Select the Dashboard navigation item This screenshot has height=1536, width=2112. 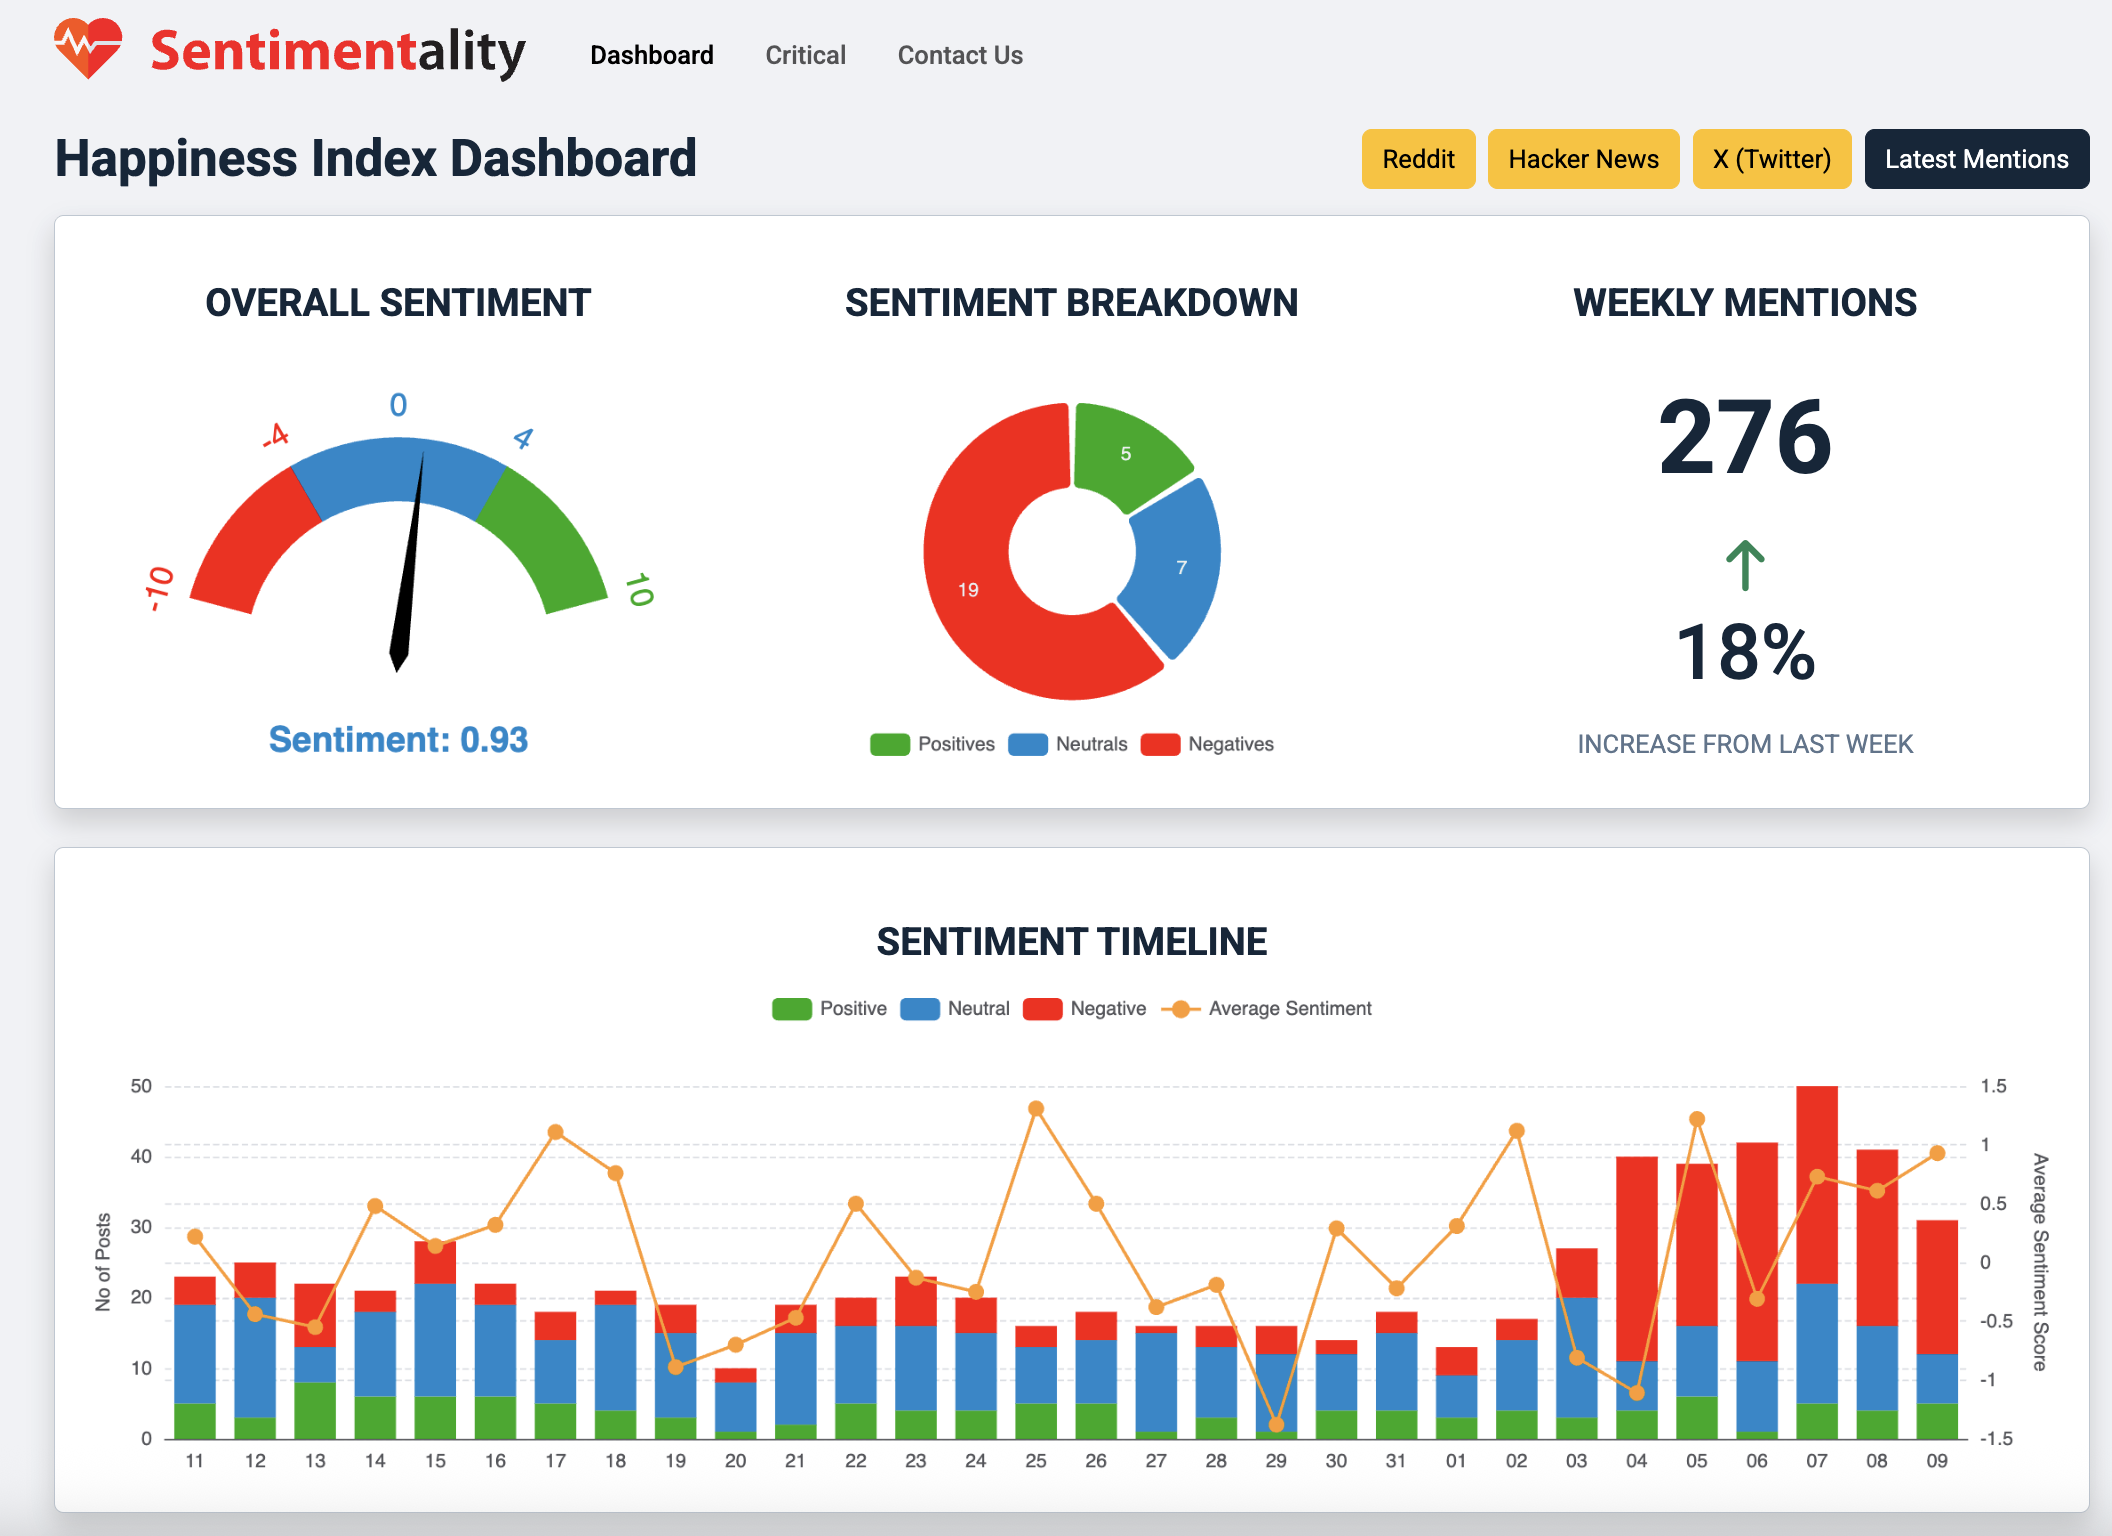(651, 55)
